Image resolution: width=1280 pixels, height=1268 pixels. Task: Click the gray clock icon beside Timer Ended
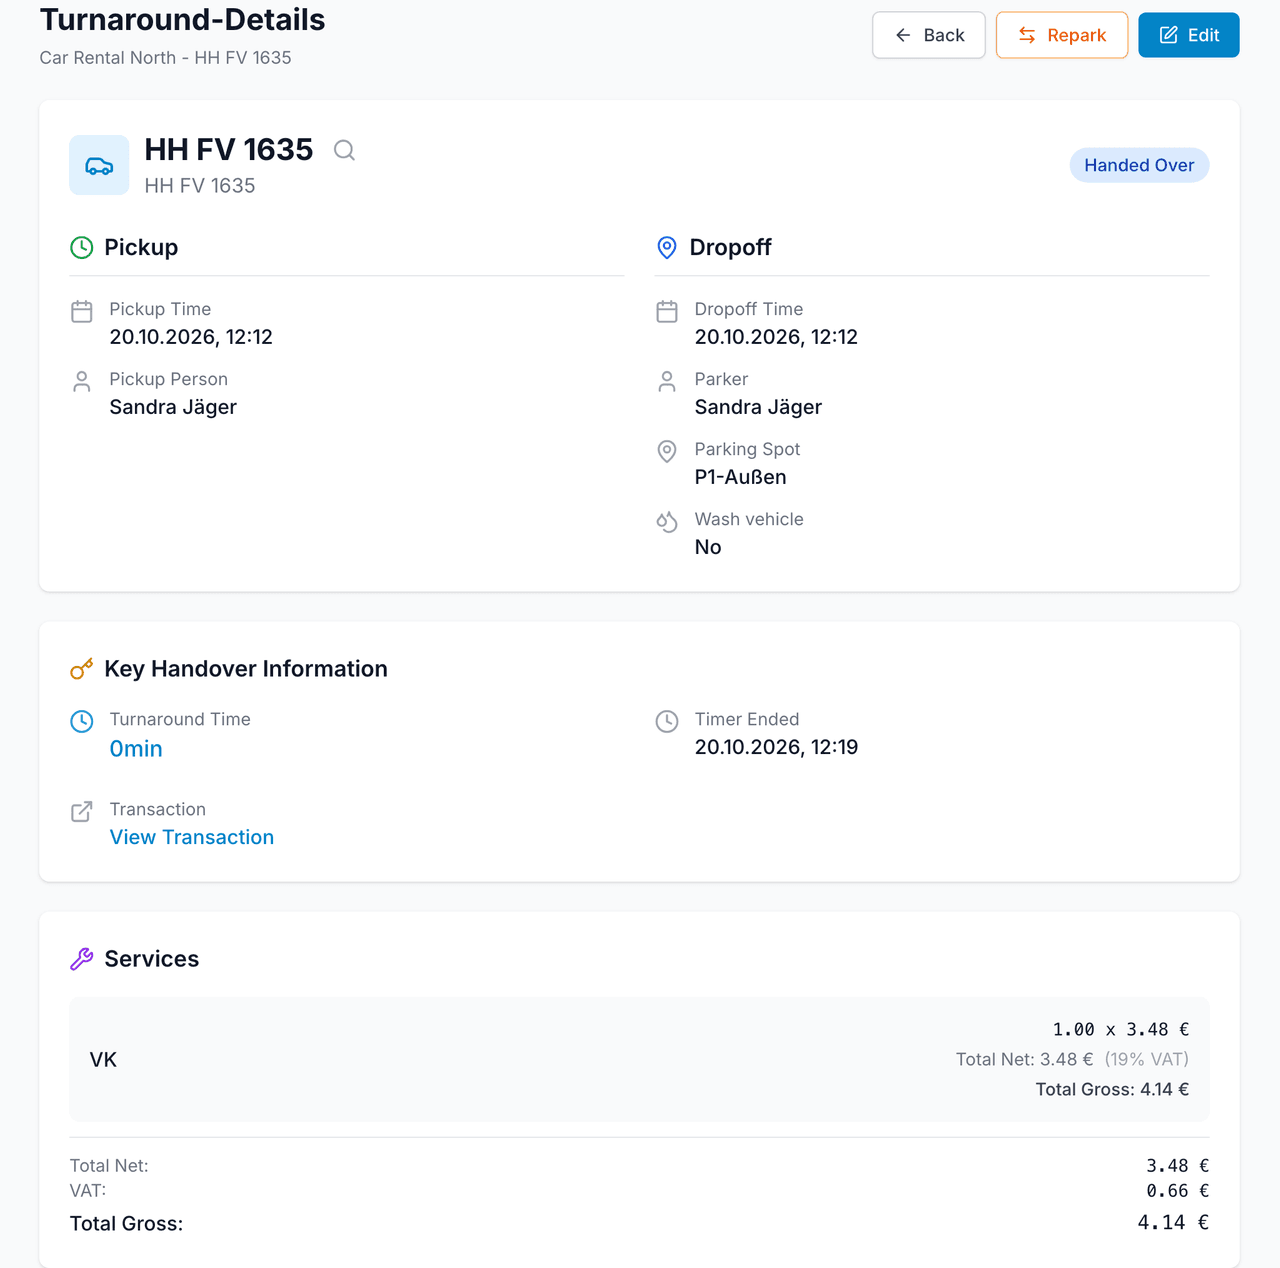pos(667,721)
